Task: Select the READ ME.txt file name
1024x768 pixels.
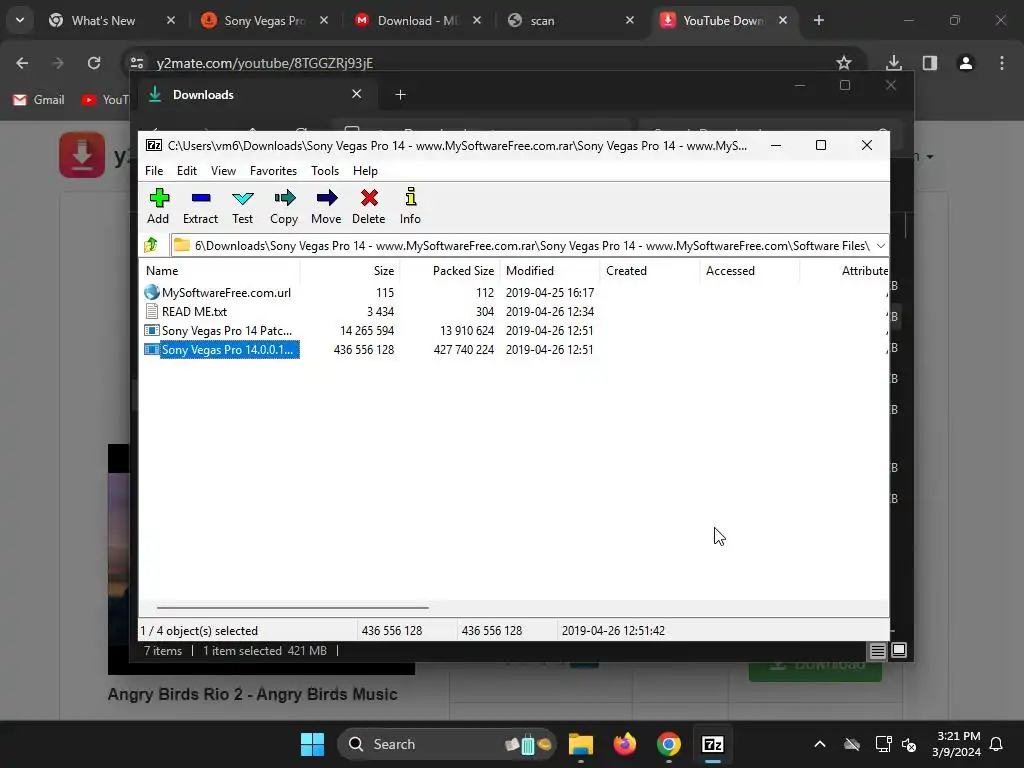Action: tap(195, 312)
